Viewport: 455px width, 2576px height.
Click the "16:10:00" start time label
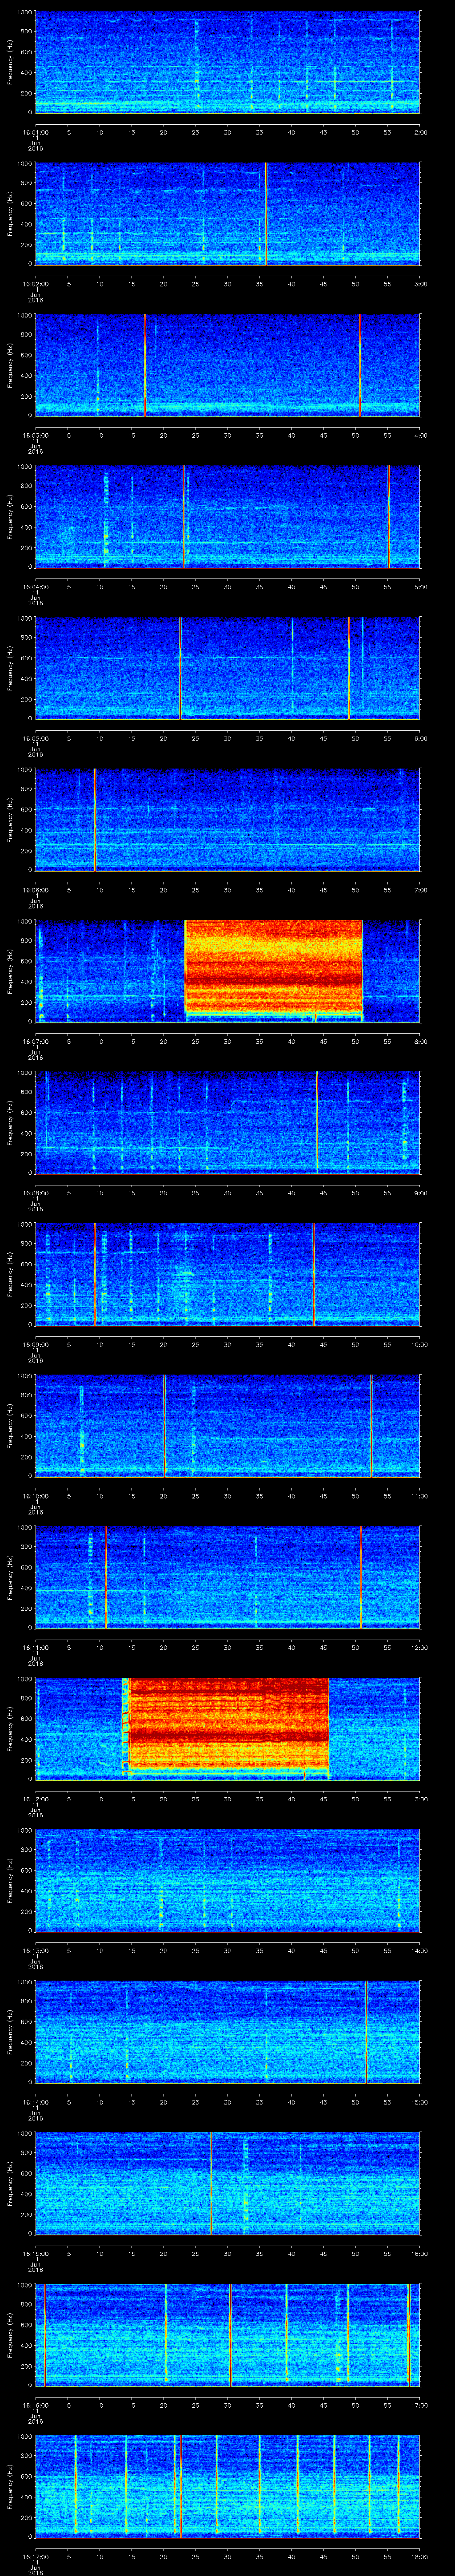tap(35, 1495)
